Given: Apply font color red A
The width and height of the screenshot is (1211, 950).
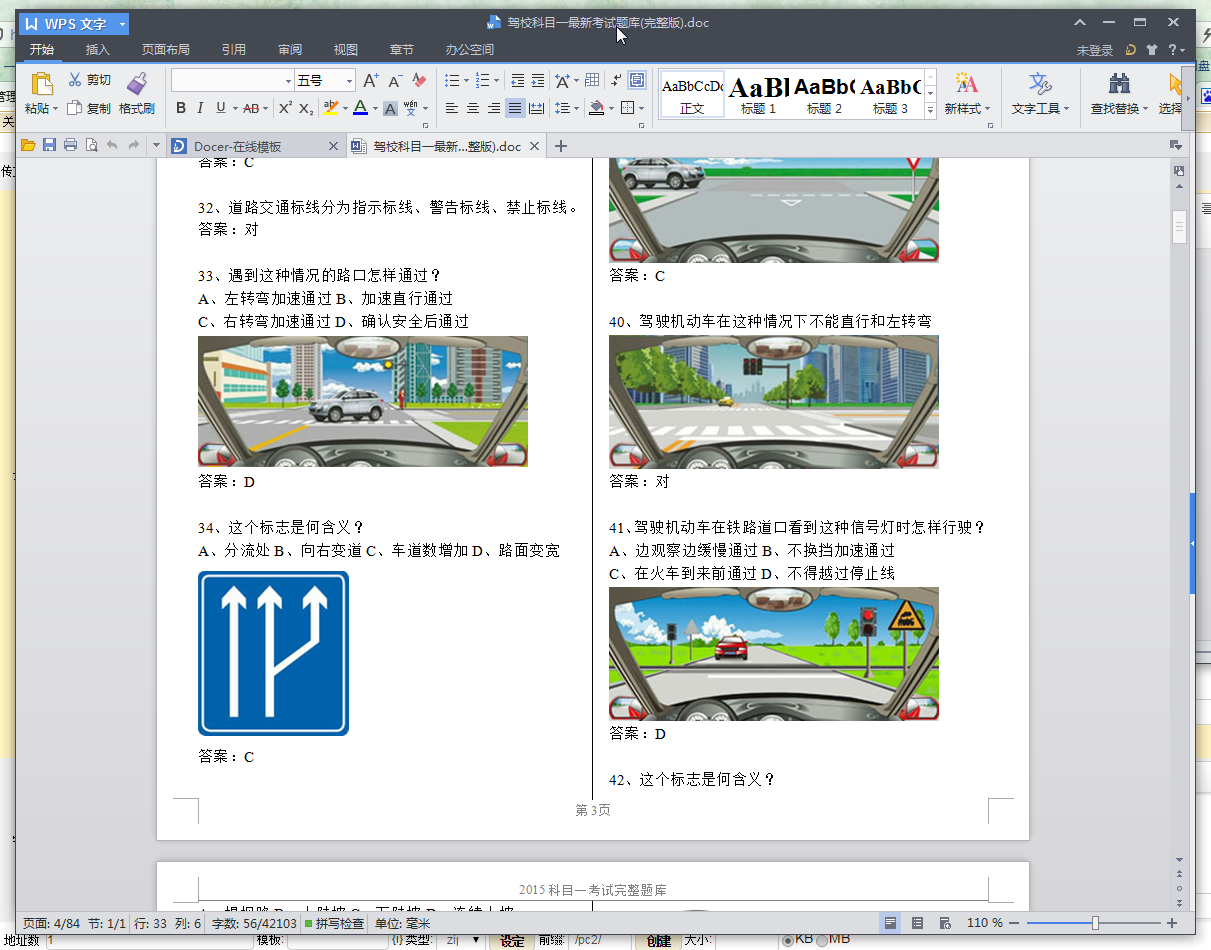Looking at the screenshot, I should tap(360, 108).
